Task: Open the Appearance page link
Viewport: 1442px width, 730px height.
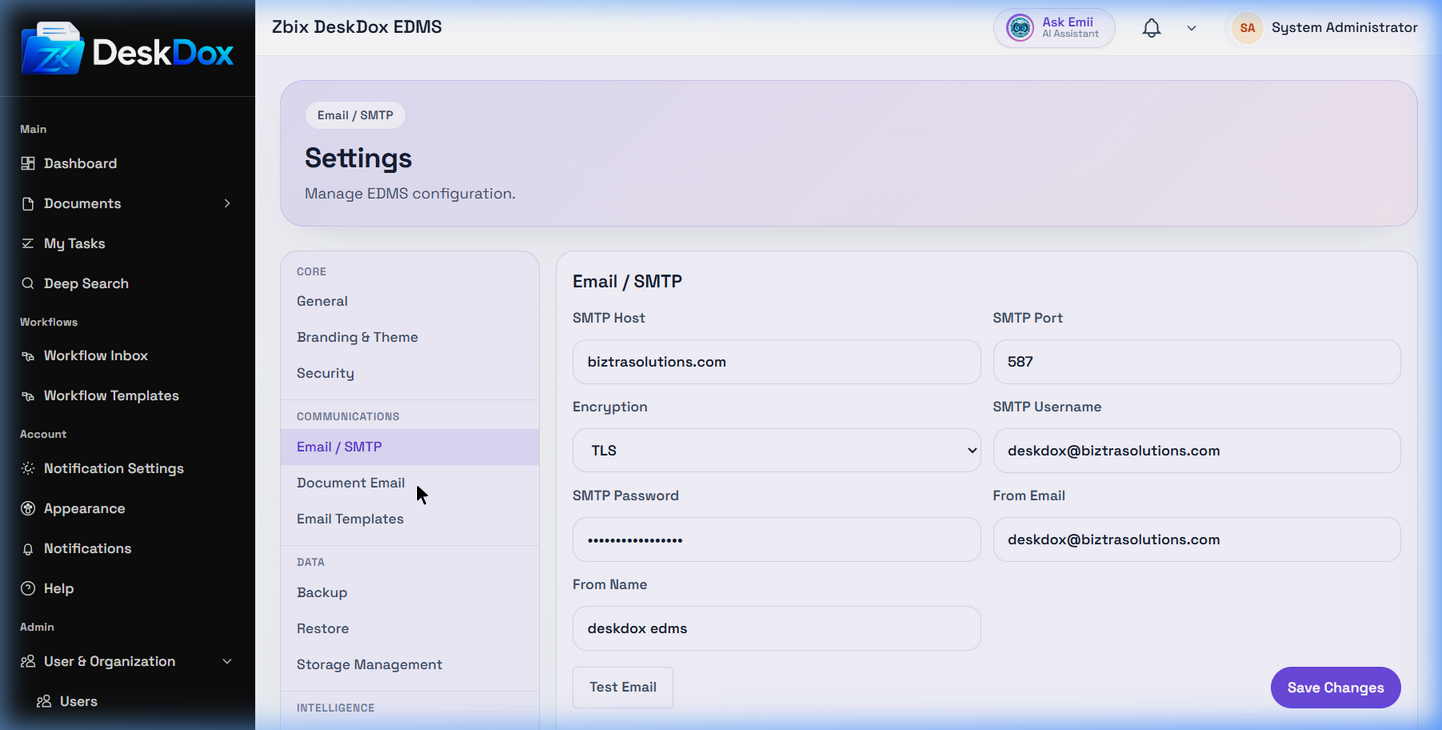Action: click(84, 508)
